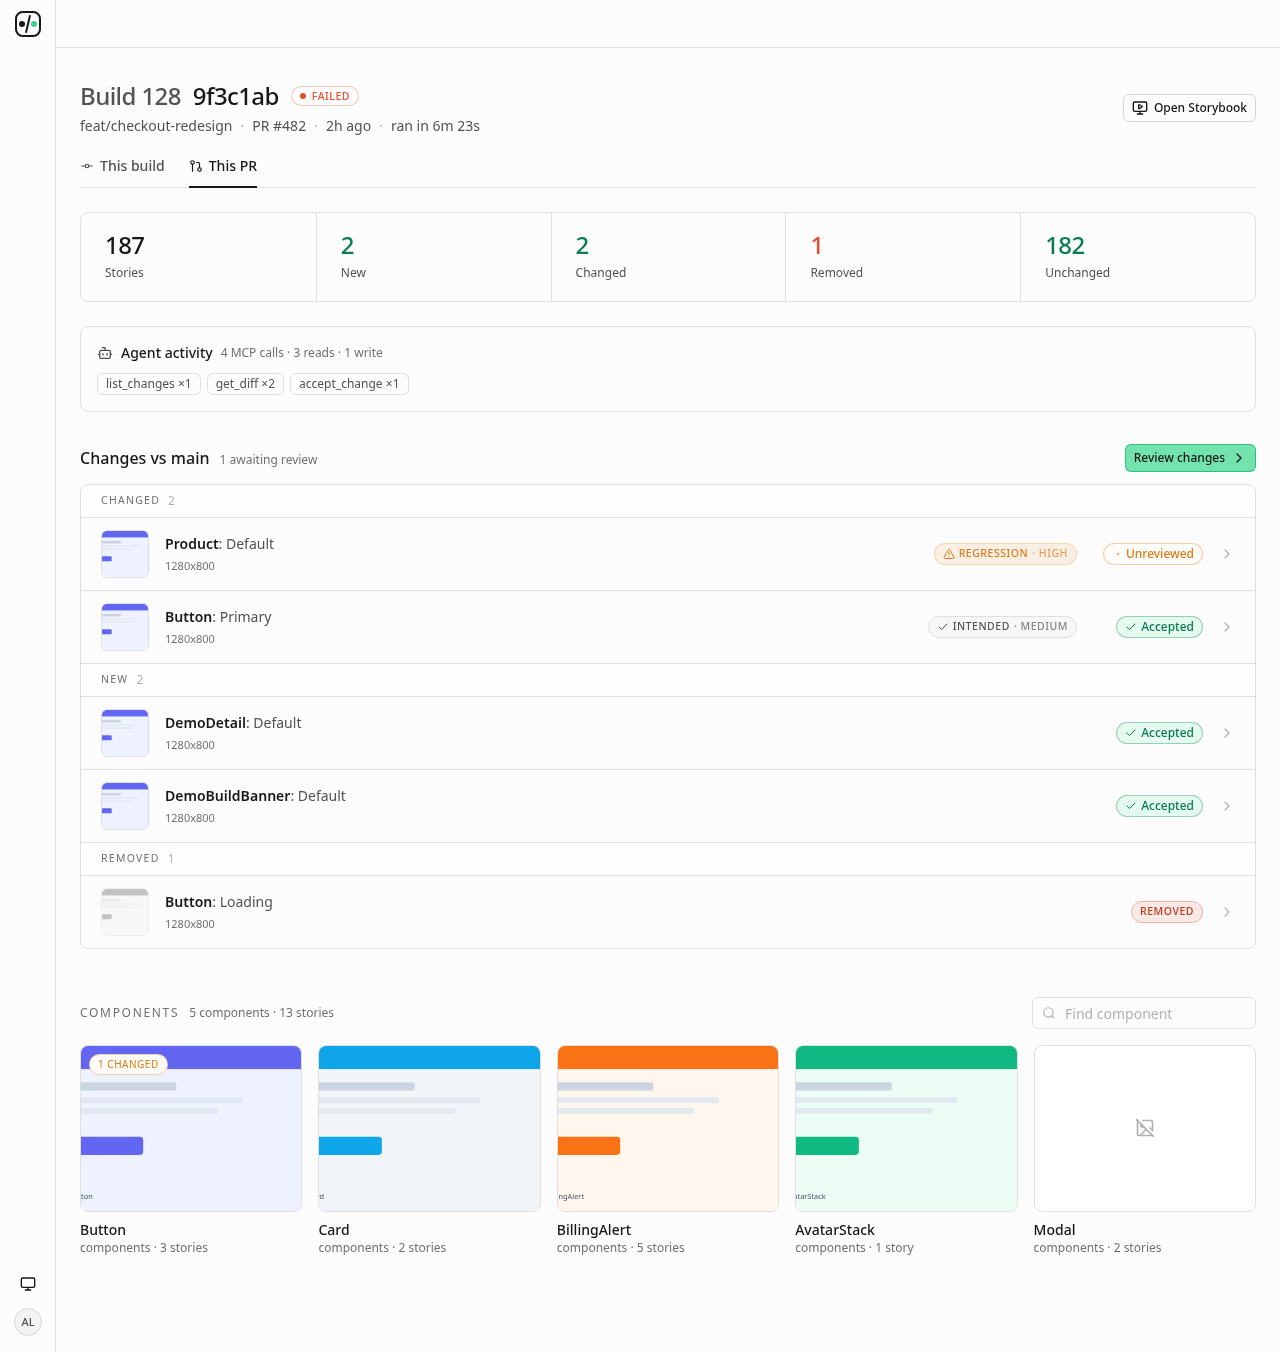Image resolution: width=1280 pixels, height=1352 pixels.
Task: Click the INTENDED · MEDIUM badge
Action: (x=1002, y=627)
